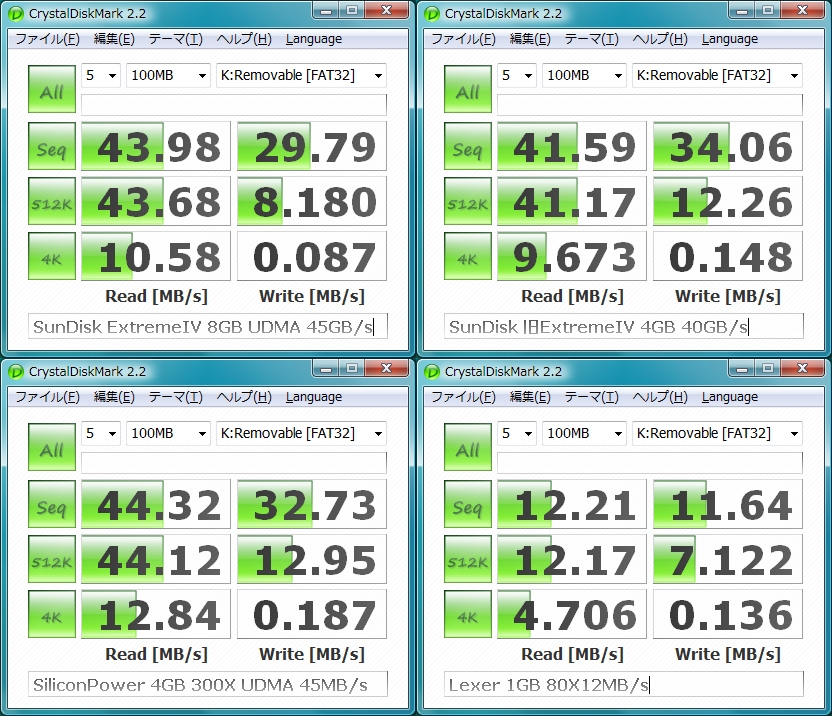Open Language menu in SunDisk 4GB window
This screenshot has height=716, width=832.
click(x=730, y=39)
